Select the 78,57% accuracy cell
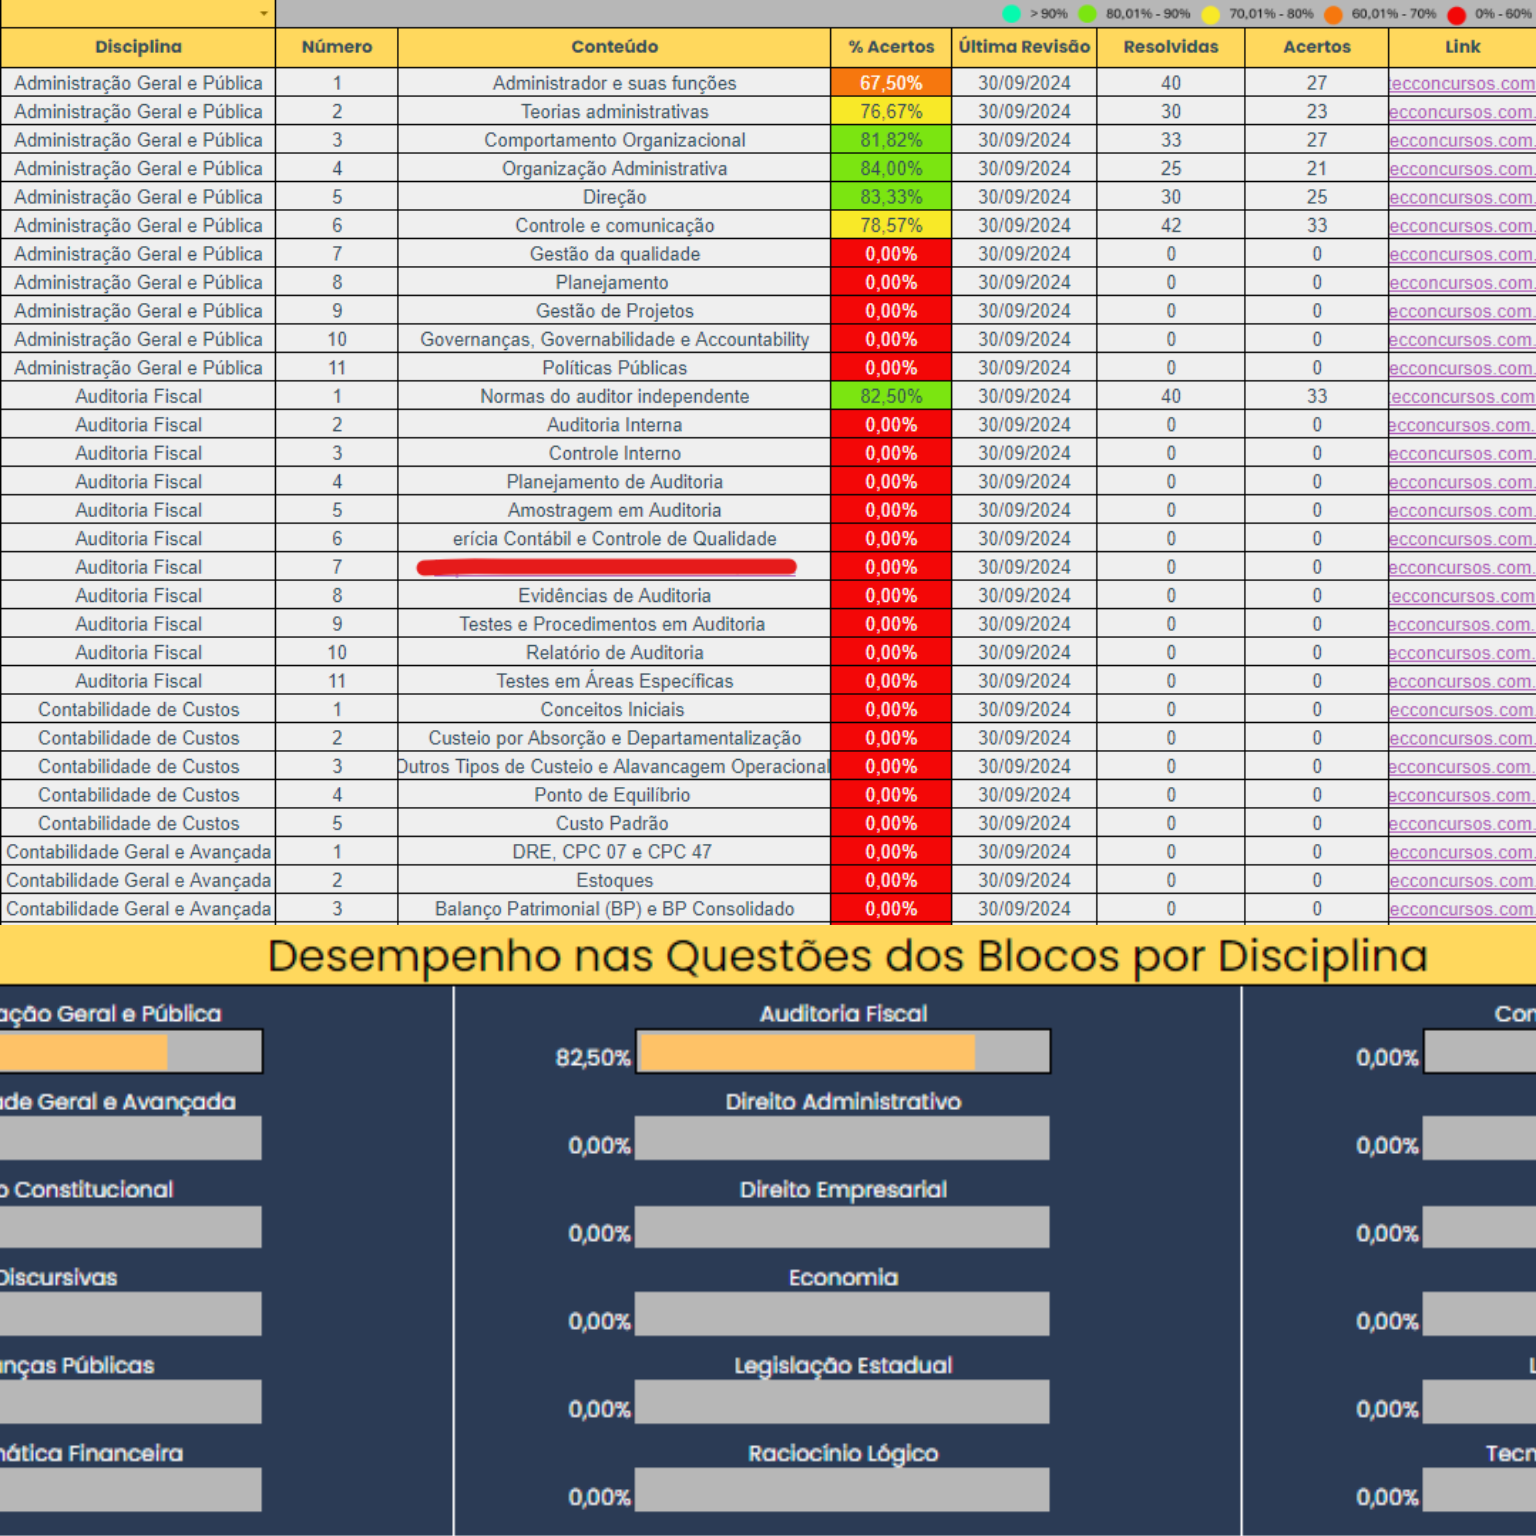 coord(891,226)
